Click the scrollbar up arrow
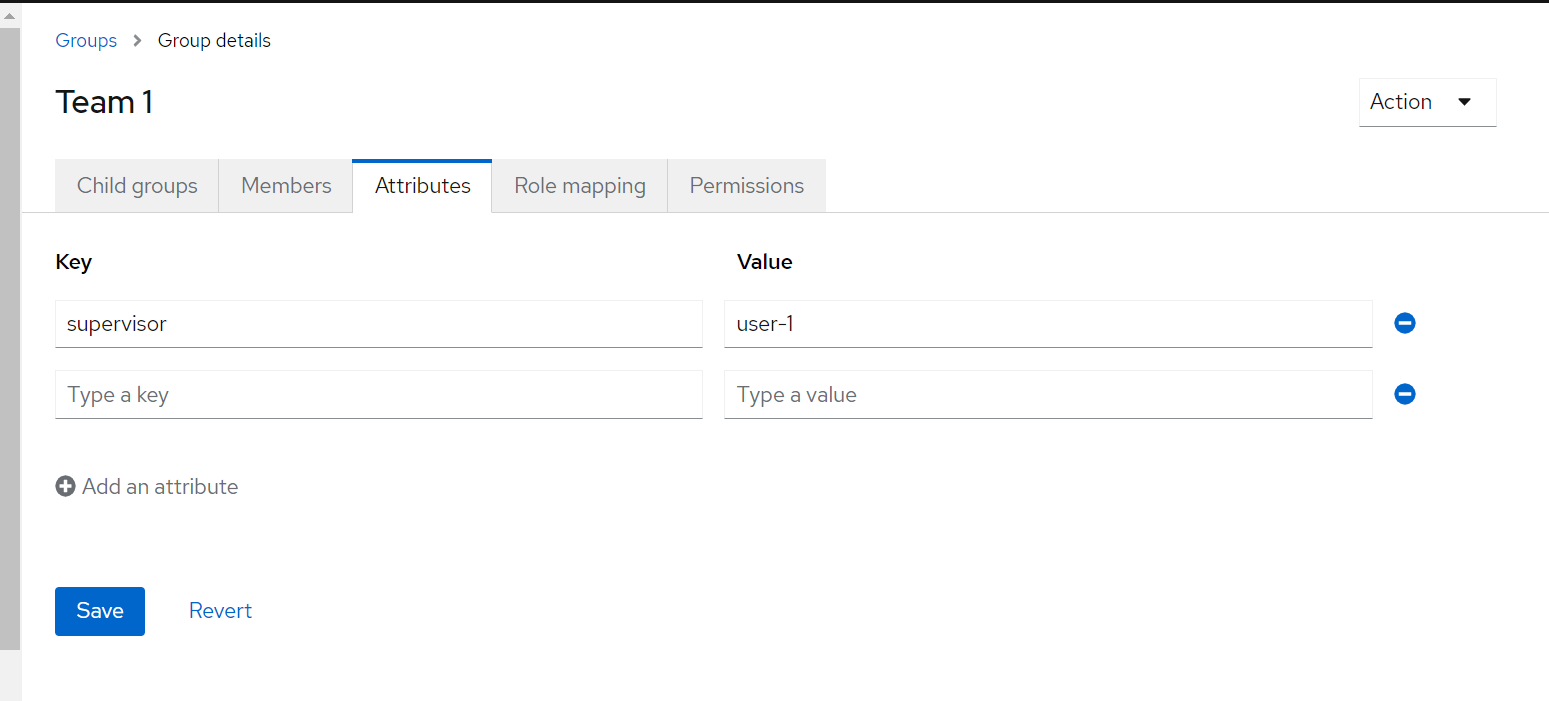The width and height of the screenshot is (1549, 701). (10, 16)
